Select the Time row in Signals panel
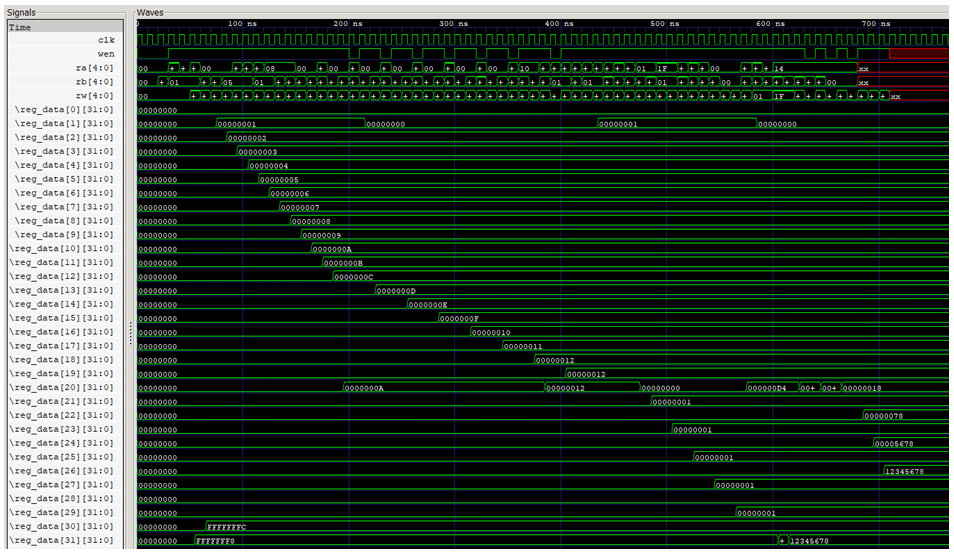 [x=20, y=27]
